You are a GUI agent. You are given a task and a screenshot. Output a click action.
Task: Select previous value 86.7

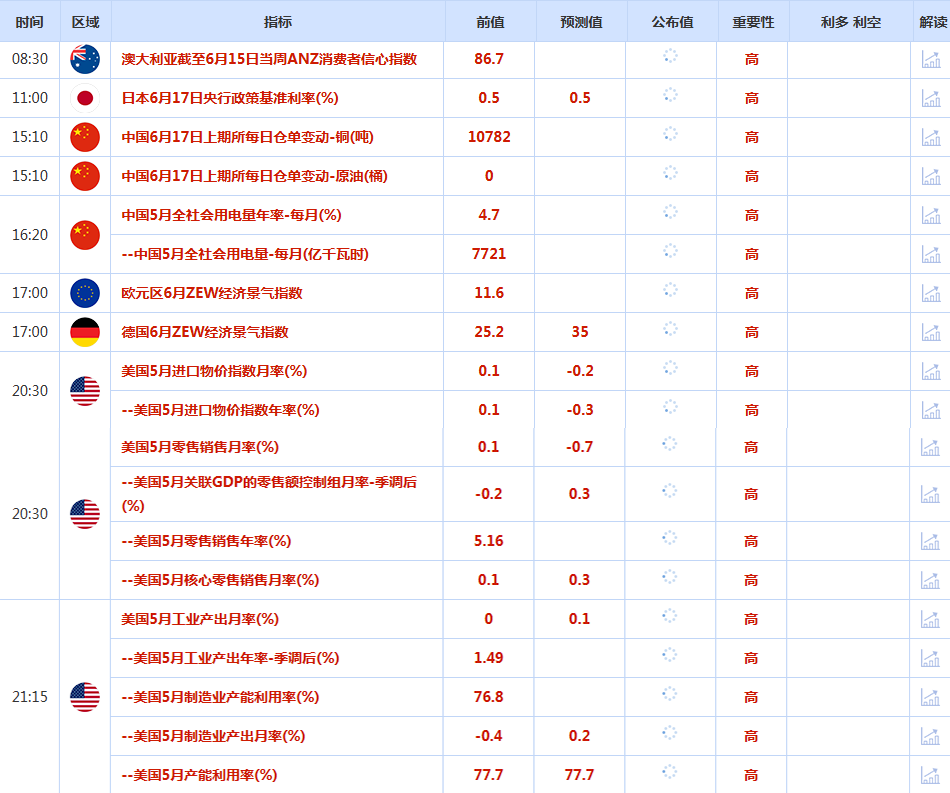489,59
